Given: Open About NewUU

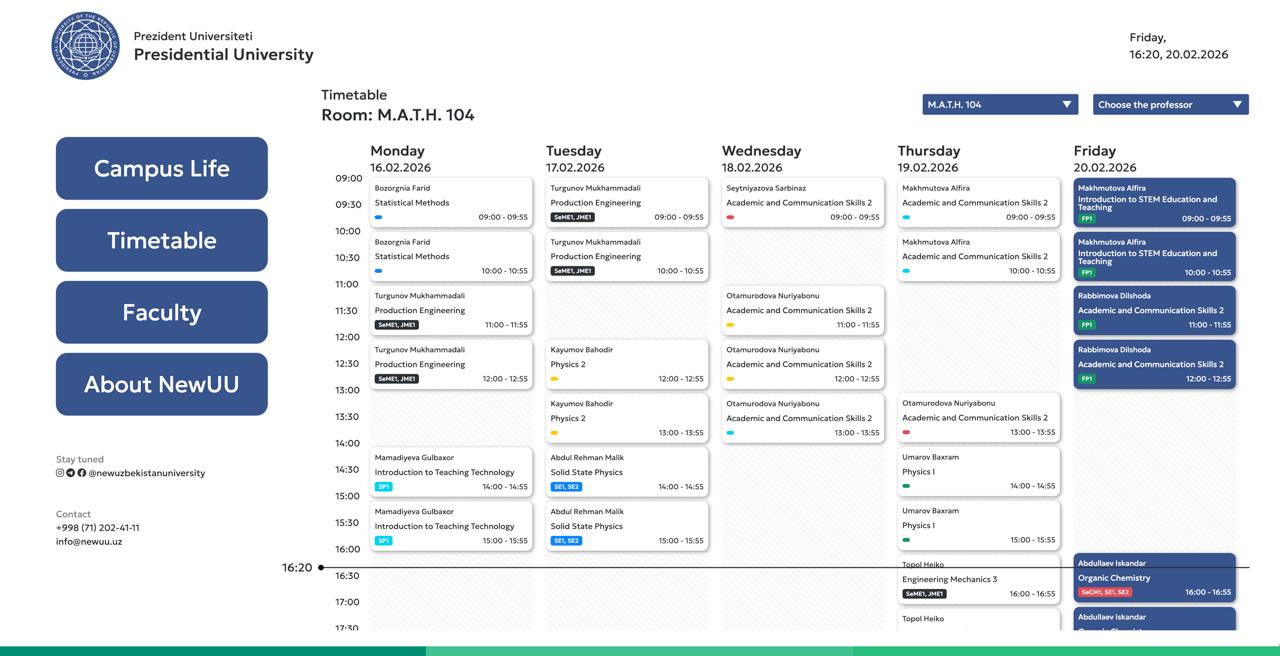Looking at the screenshot, I should click(x=161, y=384).
